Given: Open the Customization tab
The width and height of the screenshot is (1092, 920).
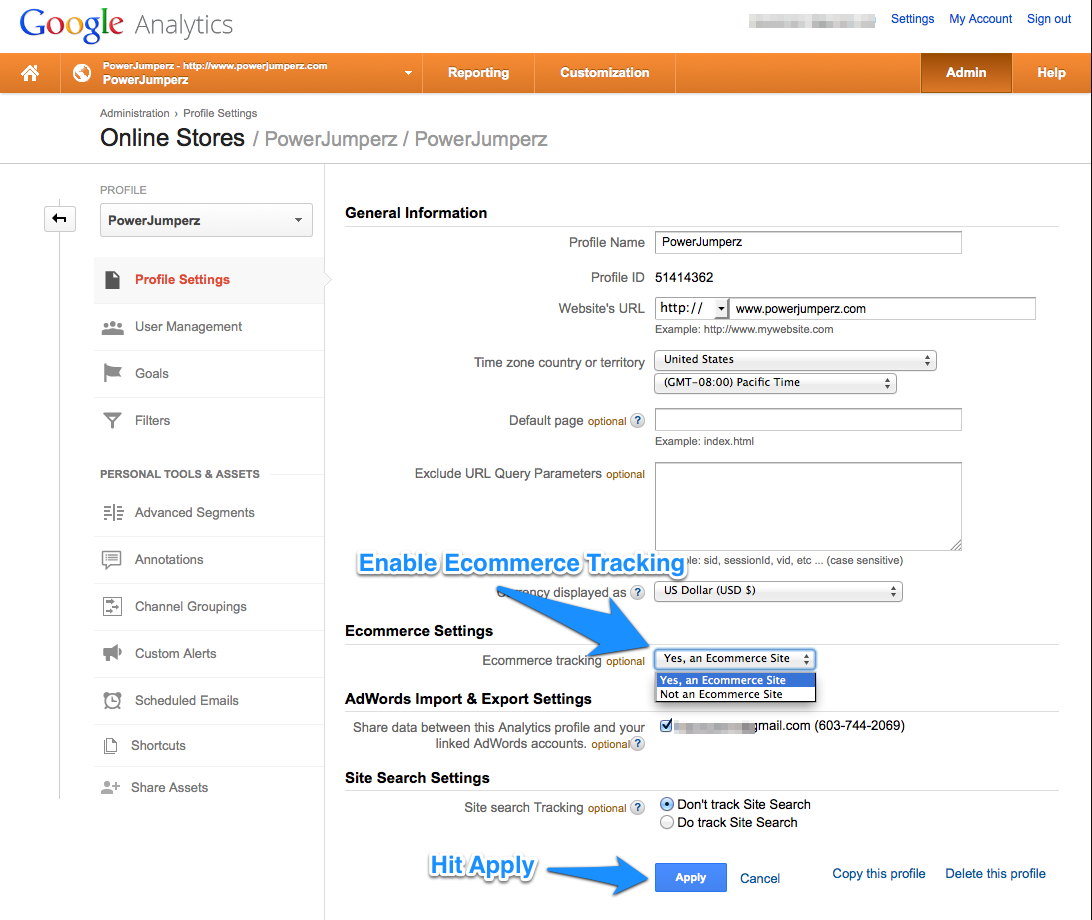Looking at the screenshot, I should (x=604, y=73).
